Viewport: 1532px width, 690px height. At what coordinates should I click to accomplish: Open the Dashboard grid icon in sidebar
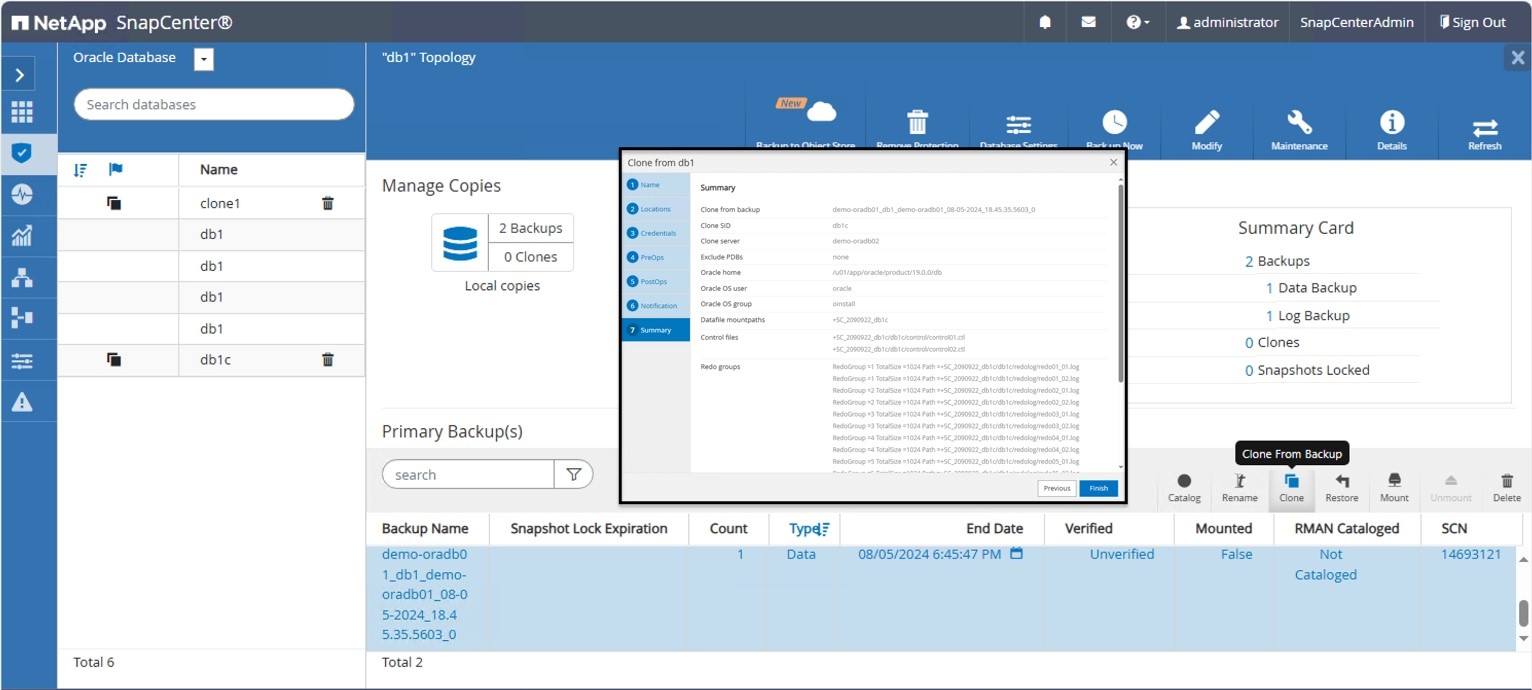[x=22, y=112]
